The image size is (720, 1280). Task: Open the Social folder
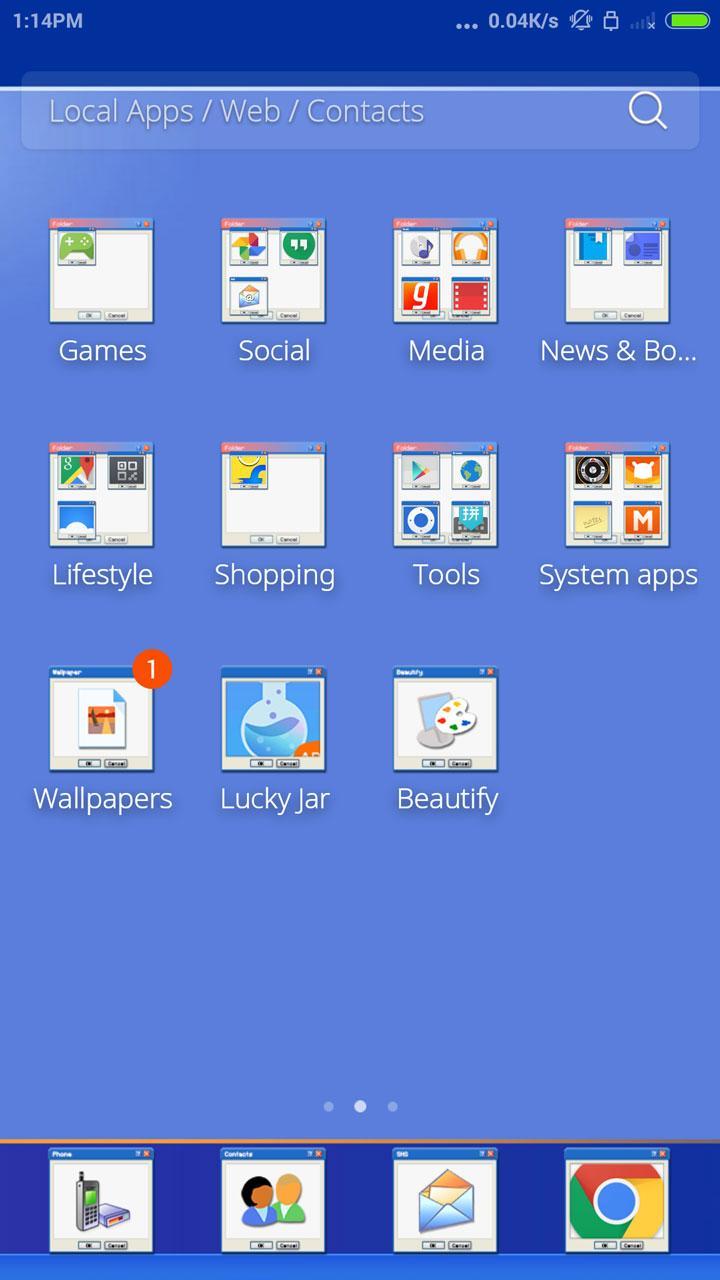[274, 271]
